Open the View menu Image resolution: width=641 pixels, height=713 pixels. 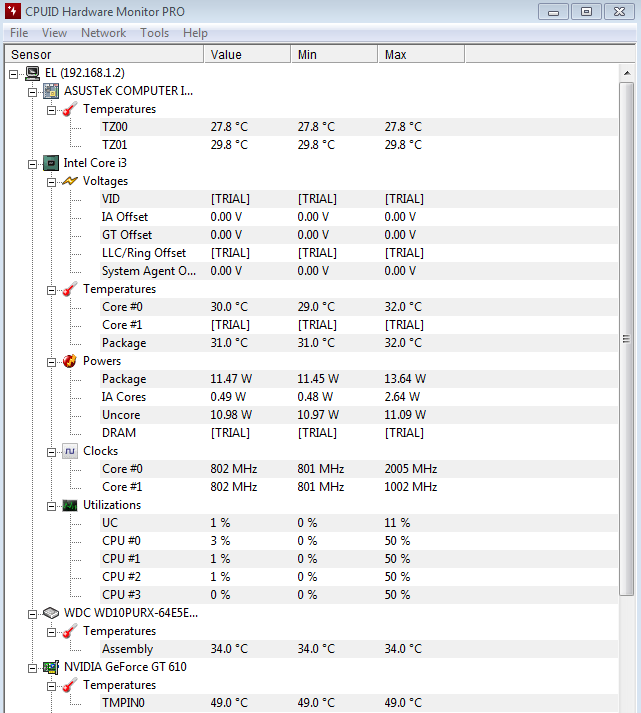point(54,33)
